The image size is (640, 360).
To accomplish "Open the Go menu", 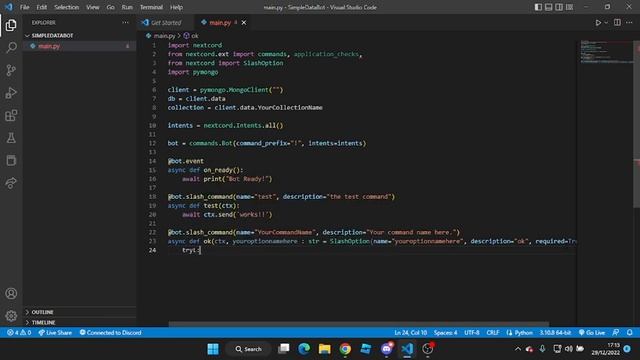I will [x=110, y=7].
